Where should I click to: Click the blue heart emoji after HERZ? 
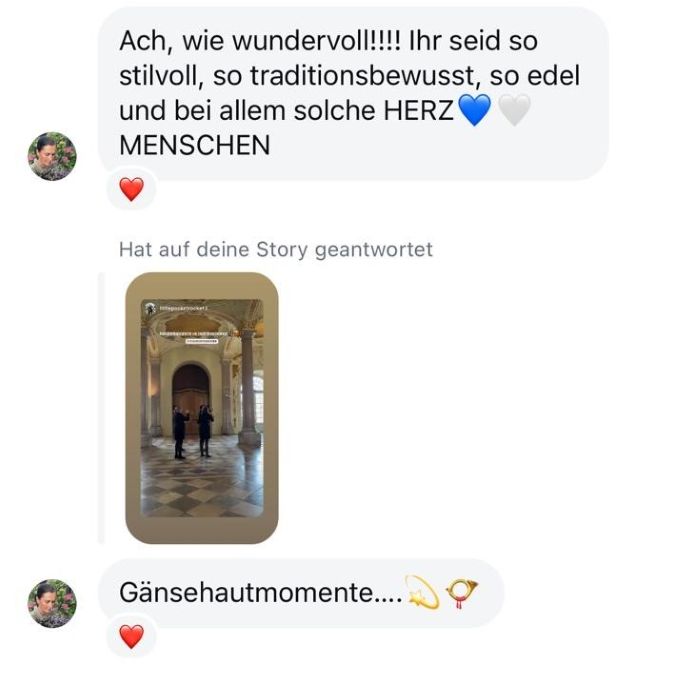coord(475,109)
